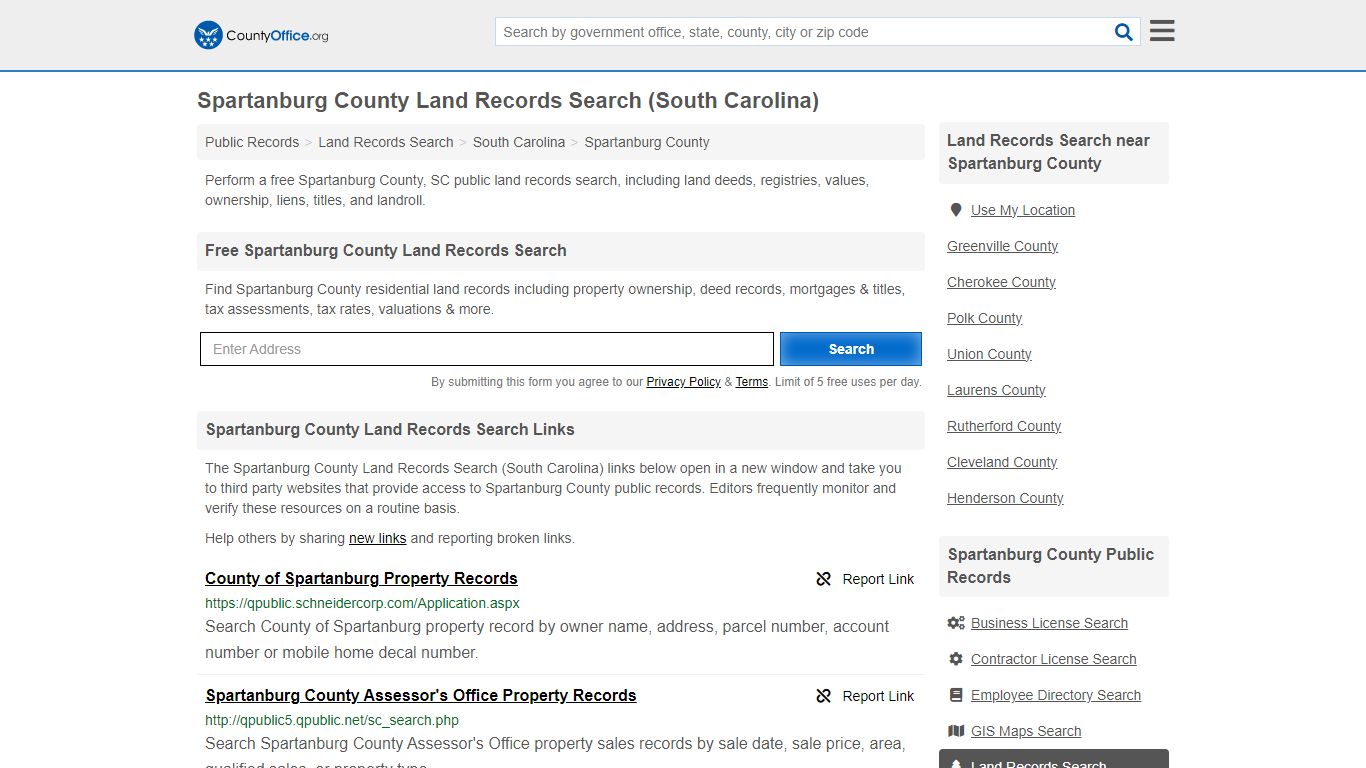Click the book icon next to Employee Directory Search
The width and height of the screenshot is (1366, 768).
[956, 695]
